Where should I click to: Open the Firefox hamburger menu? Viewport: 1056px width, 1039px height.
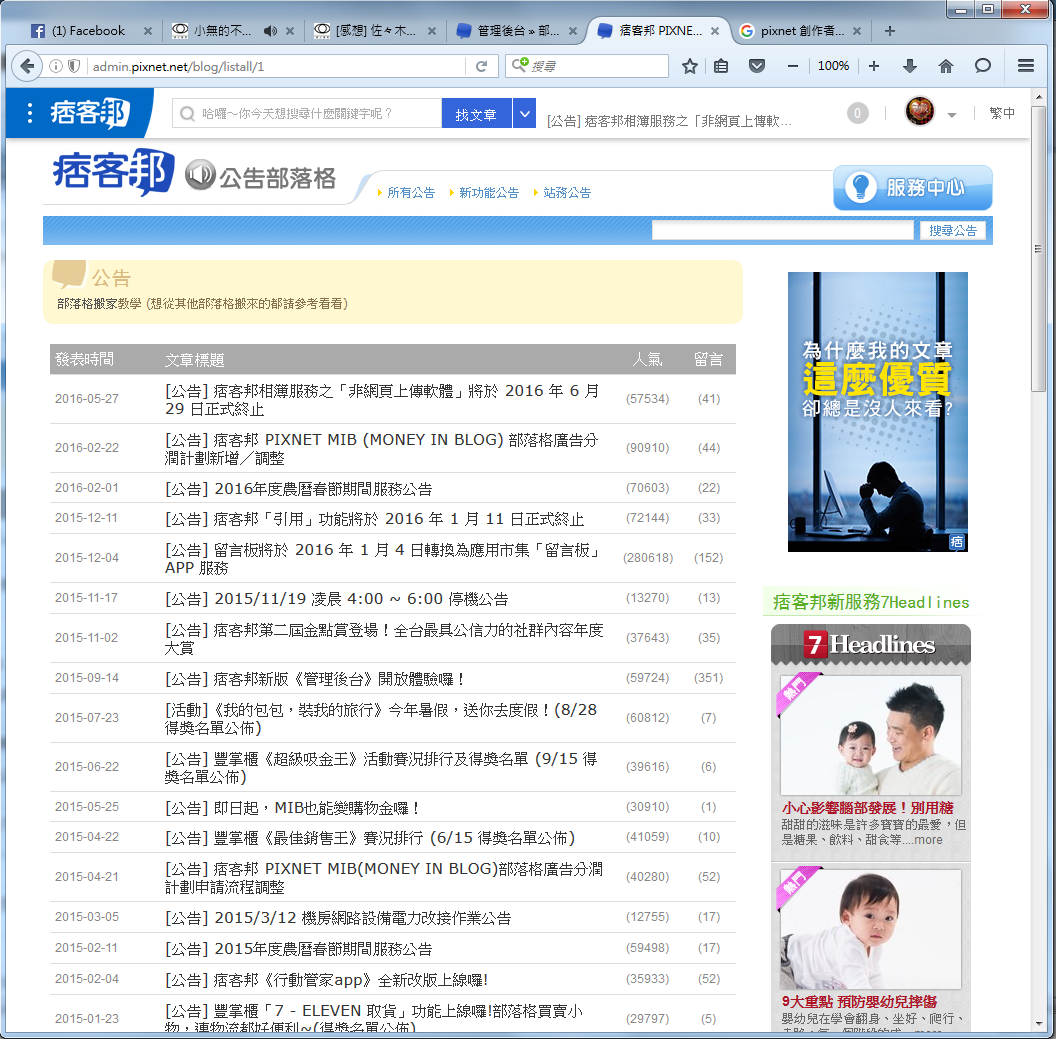click(1026, 66)
